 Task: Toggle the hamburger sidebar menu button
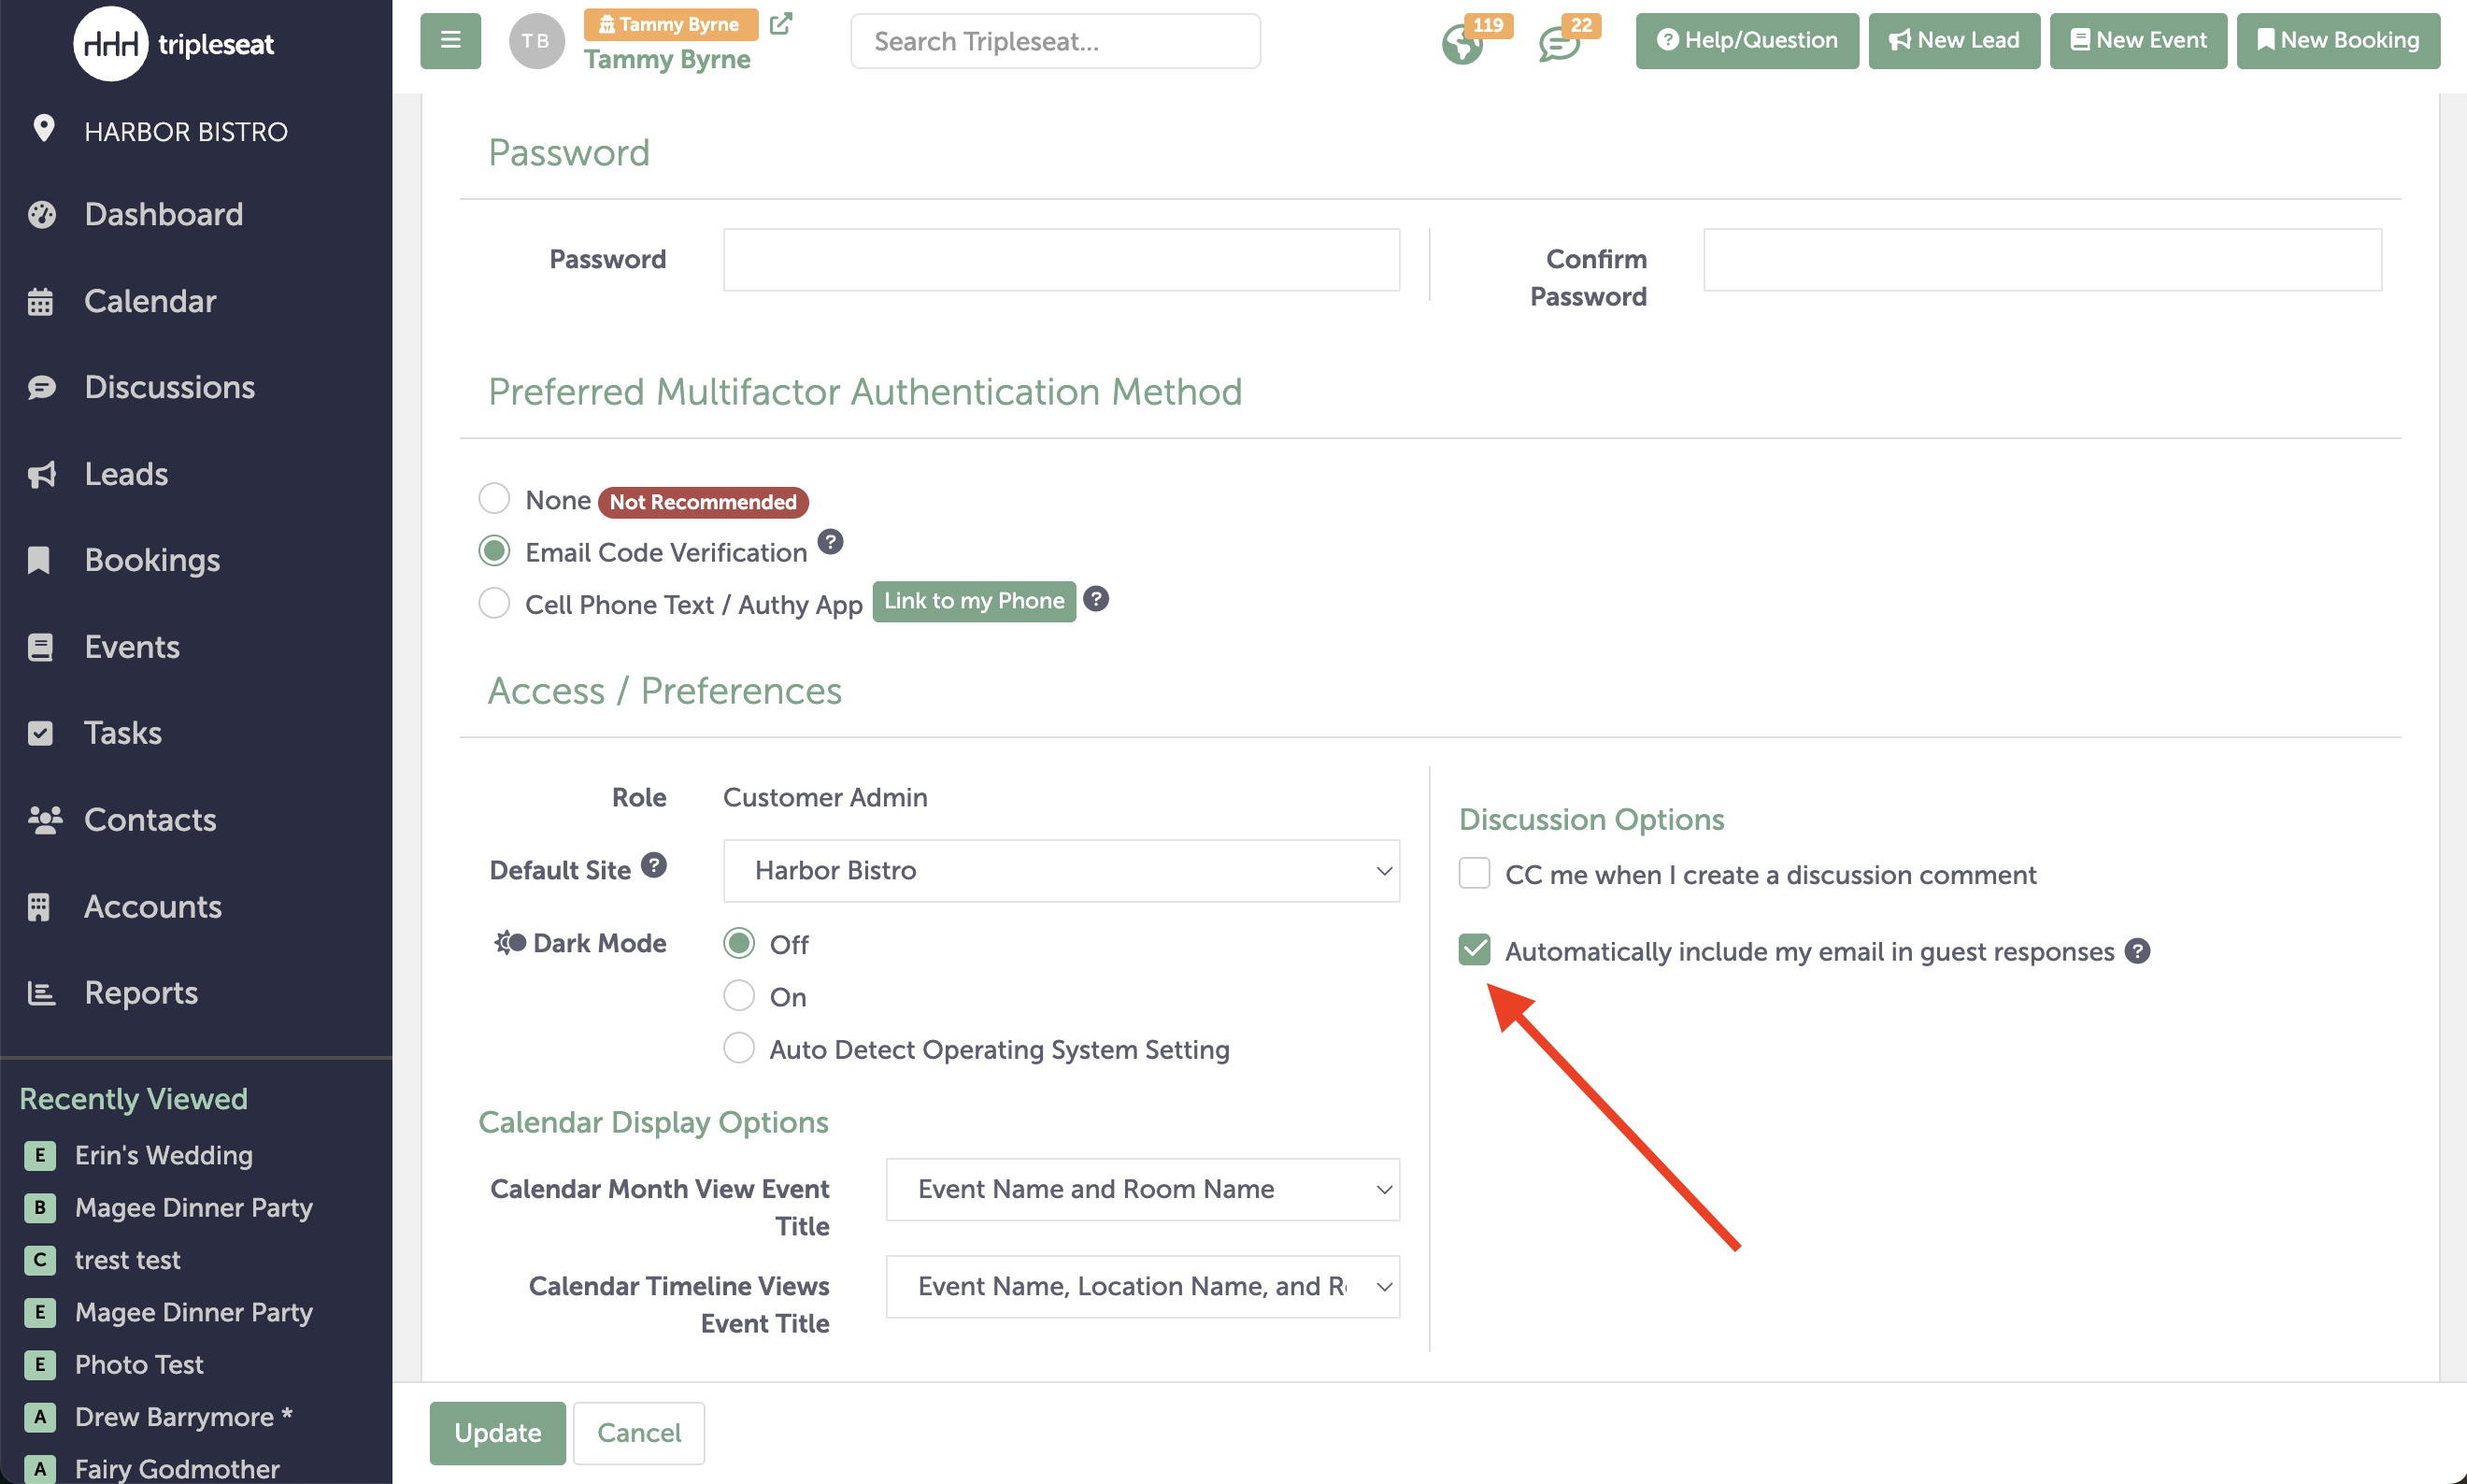(x=450, y=41)
